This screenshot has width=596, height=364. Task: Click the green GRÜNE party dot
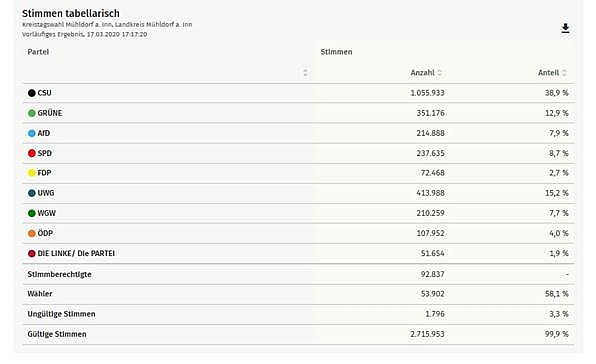(32, 113)
